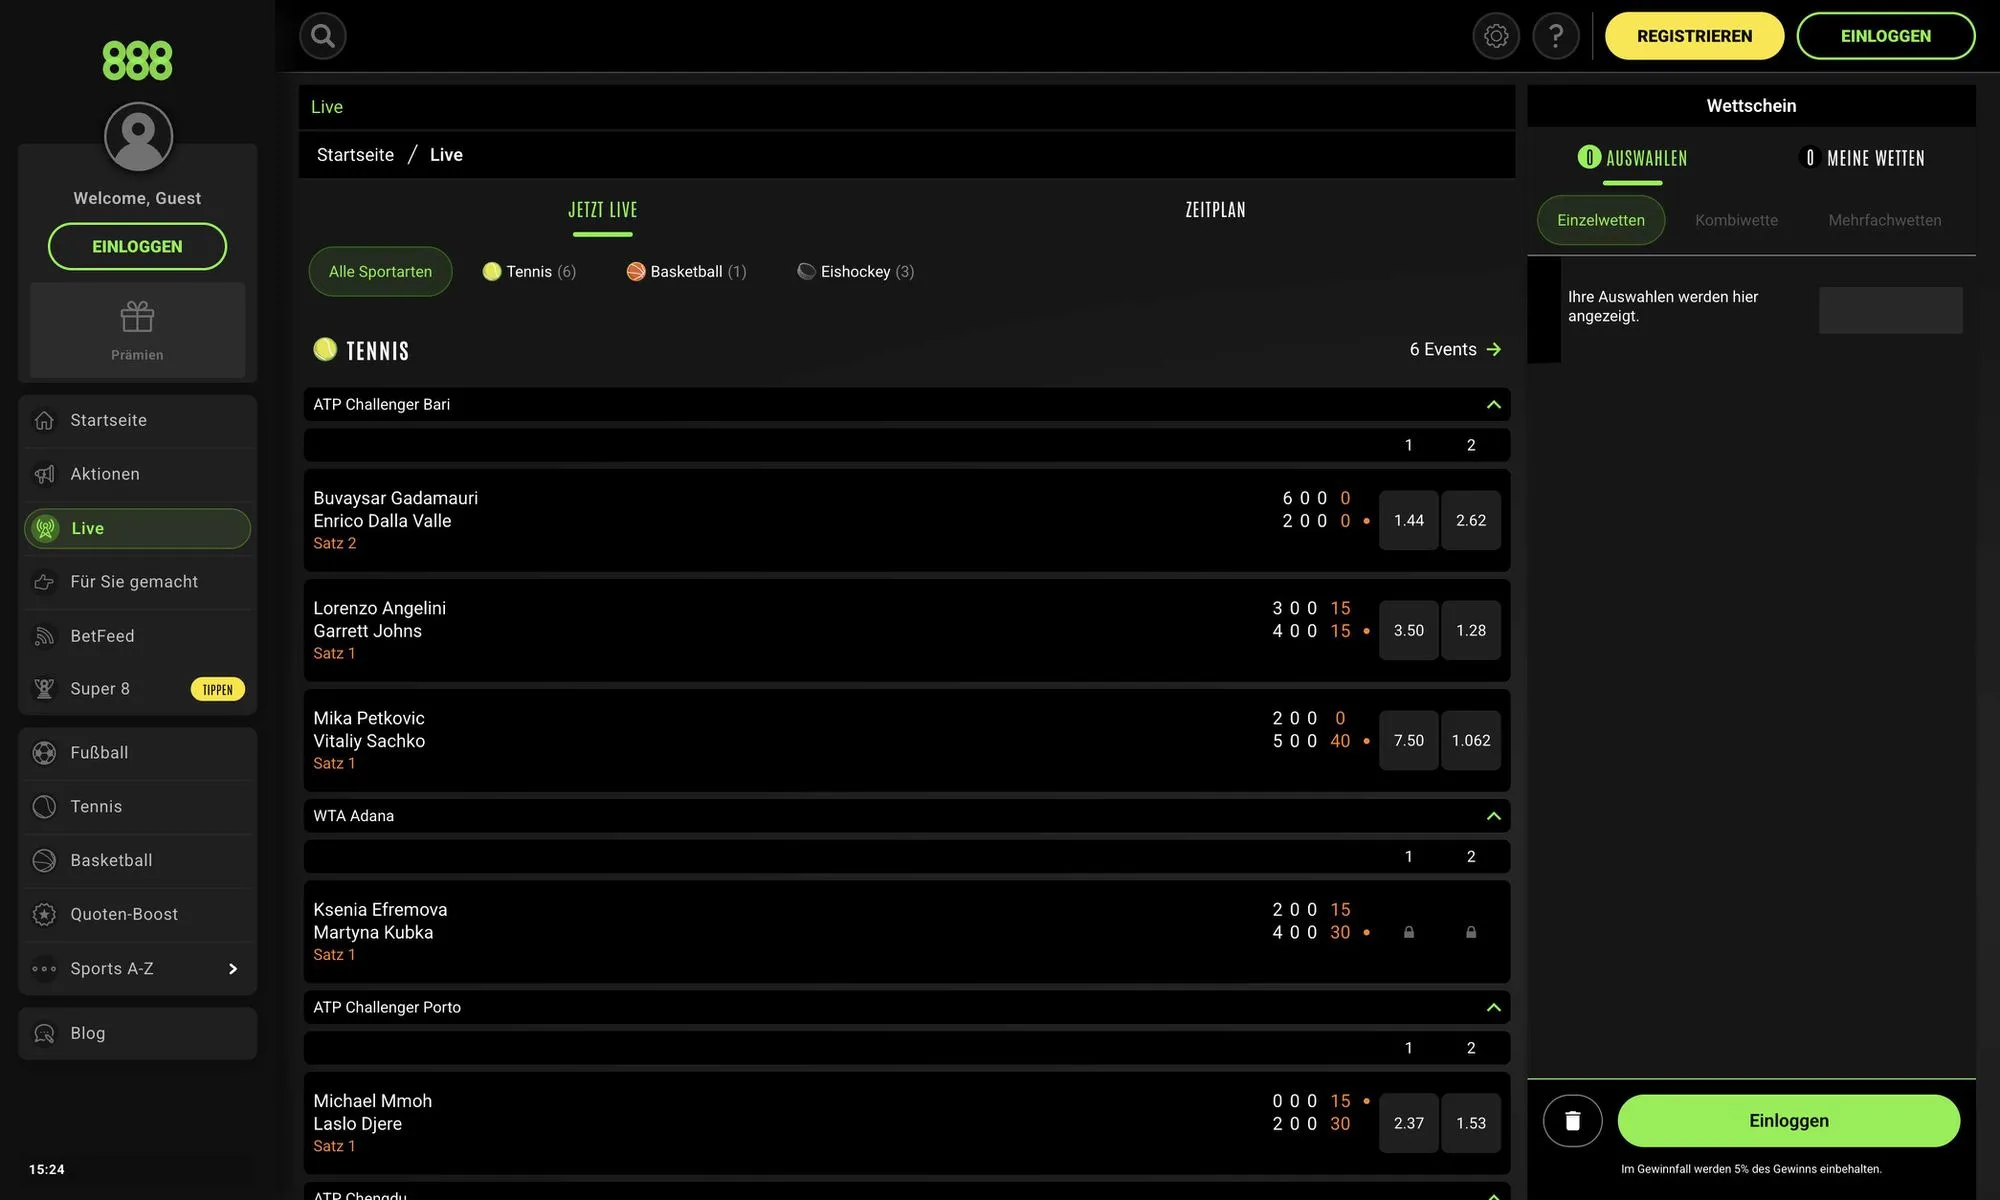
Task: Select Kombiwette bet type
Action: coord(1736,220)
